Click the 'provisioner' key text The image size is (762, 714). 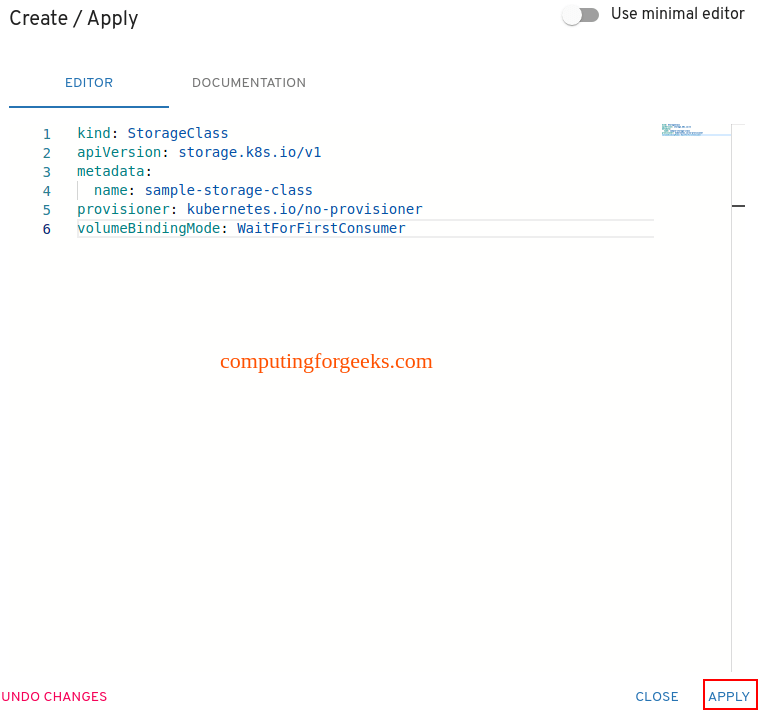[123, 209]
